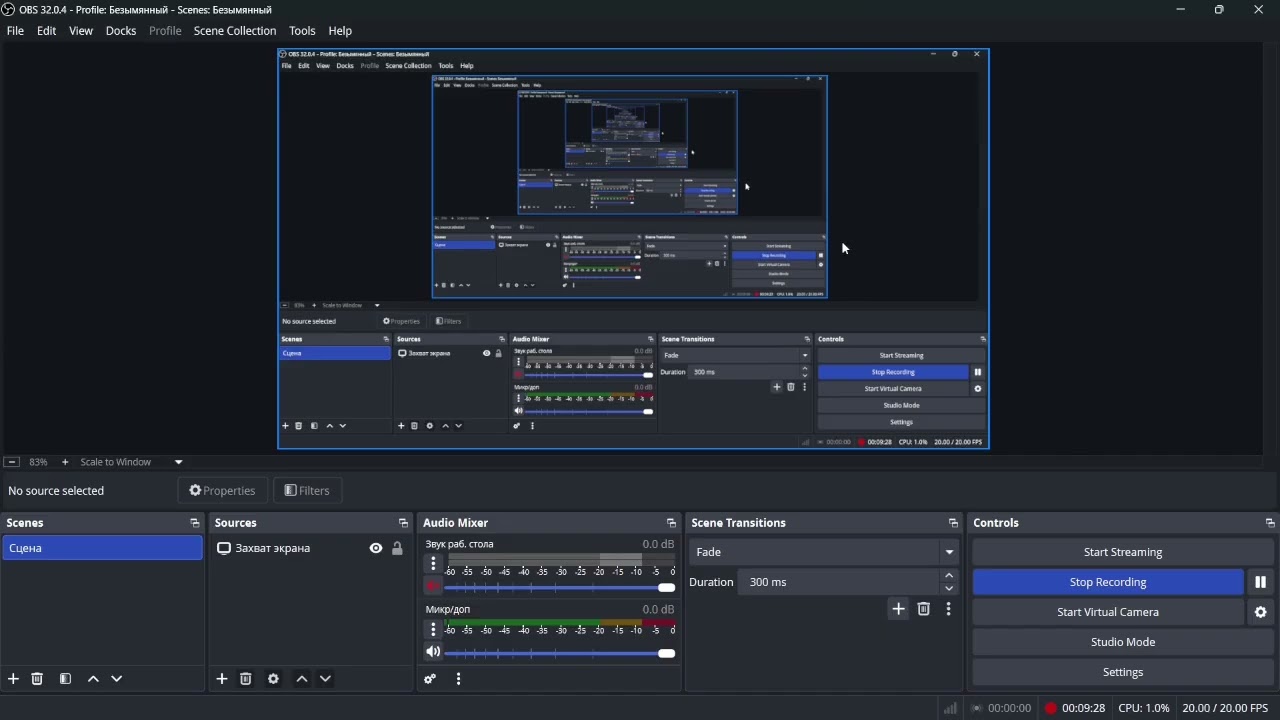
Task: Open transition properties three dots
Action: pos(949,610)
